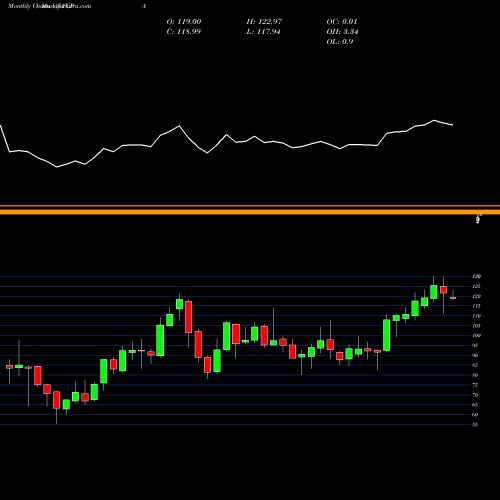The height and width of the screenshot is (500, 500).
Task: Click the 125 price axis label
Action: click(477, 286)
